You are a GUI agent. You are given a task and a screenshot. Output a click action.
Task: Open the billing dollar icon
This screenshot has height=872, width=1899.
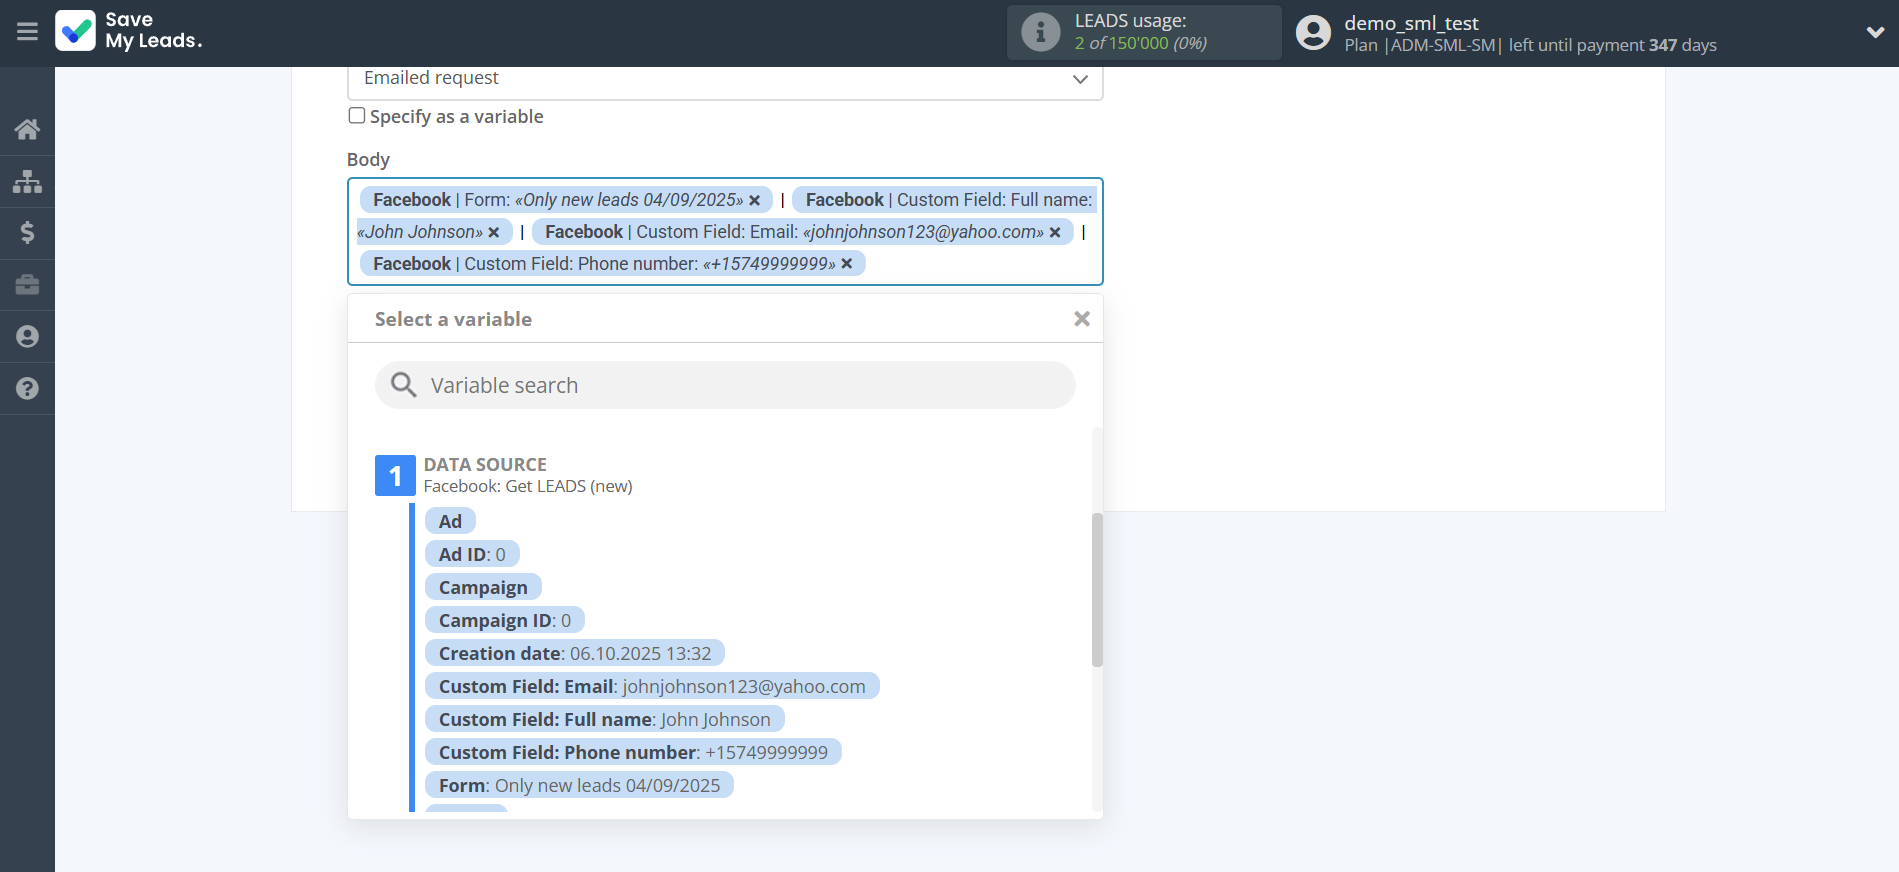click(27, 233)
